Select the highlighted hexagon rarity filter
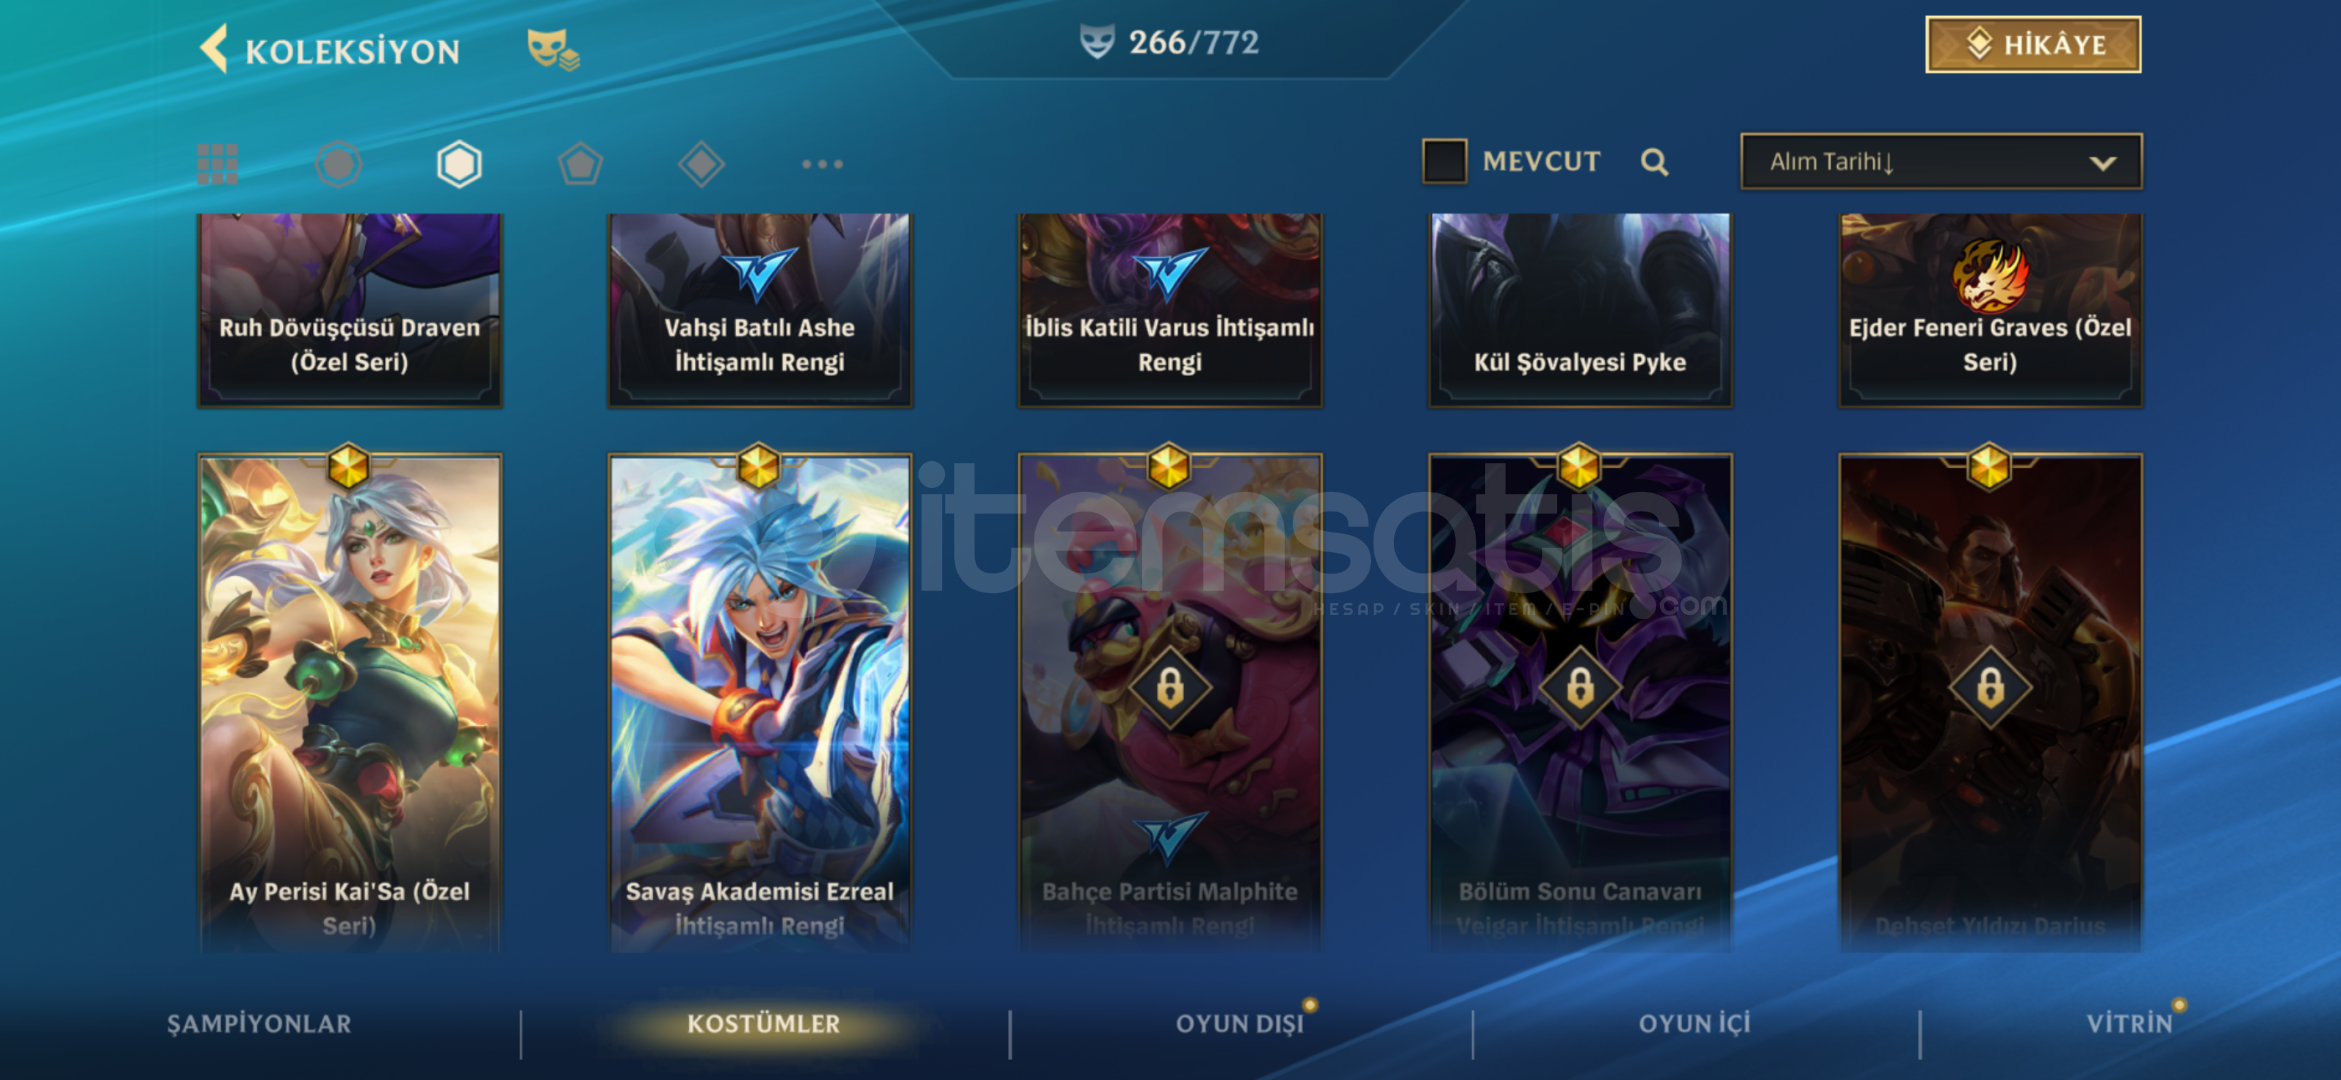Viewport: 2341px width, 1080px height. click(x=459, y=164)
